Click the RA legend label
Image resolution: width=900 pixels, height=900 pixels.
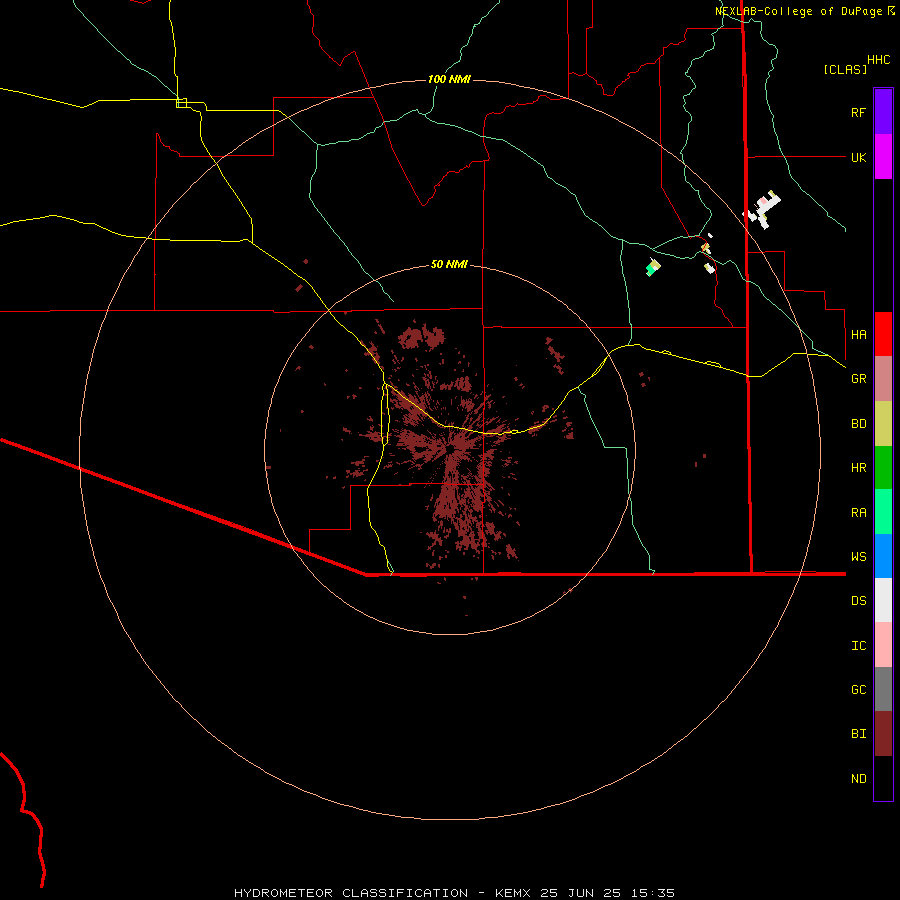coord(858,513)
